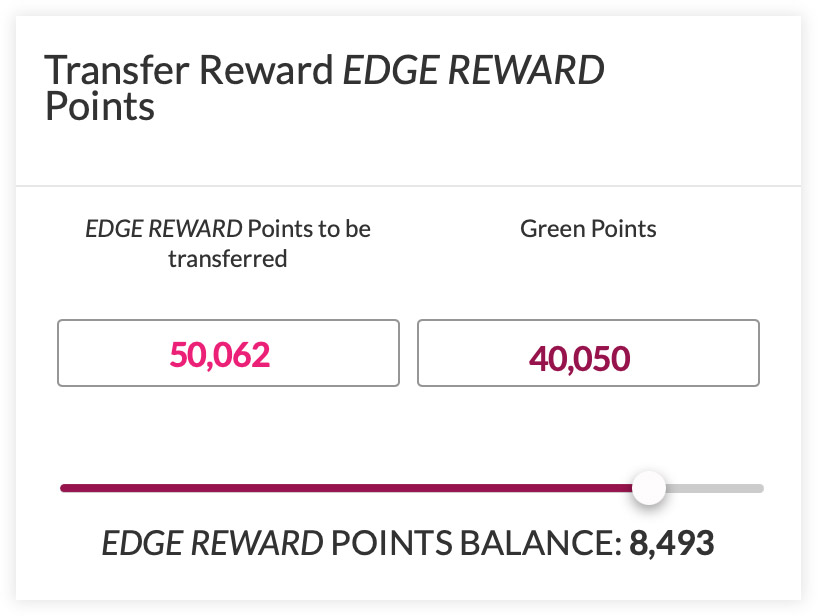Click gray unfilled slider segment beyond handle
This screenshot has height=616, width=822.
tap(714, 488)
